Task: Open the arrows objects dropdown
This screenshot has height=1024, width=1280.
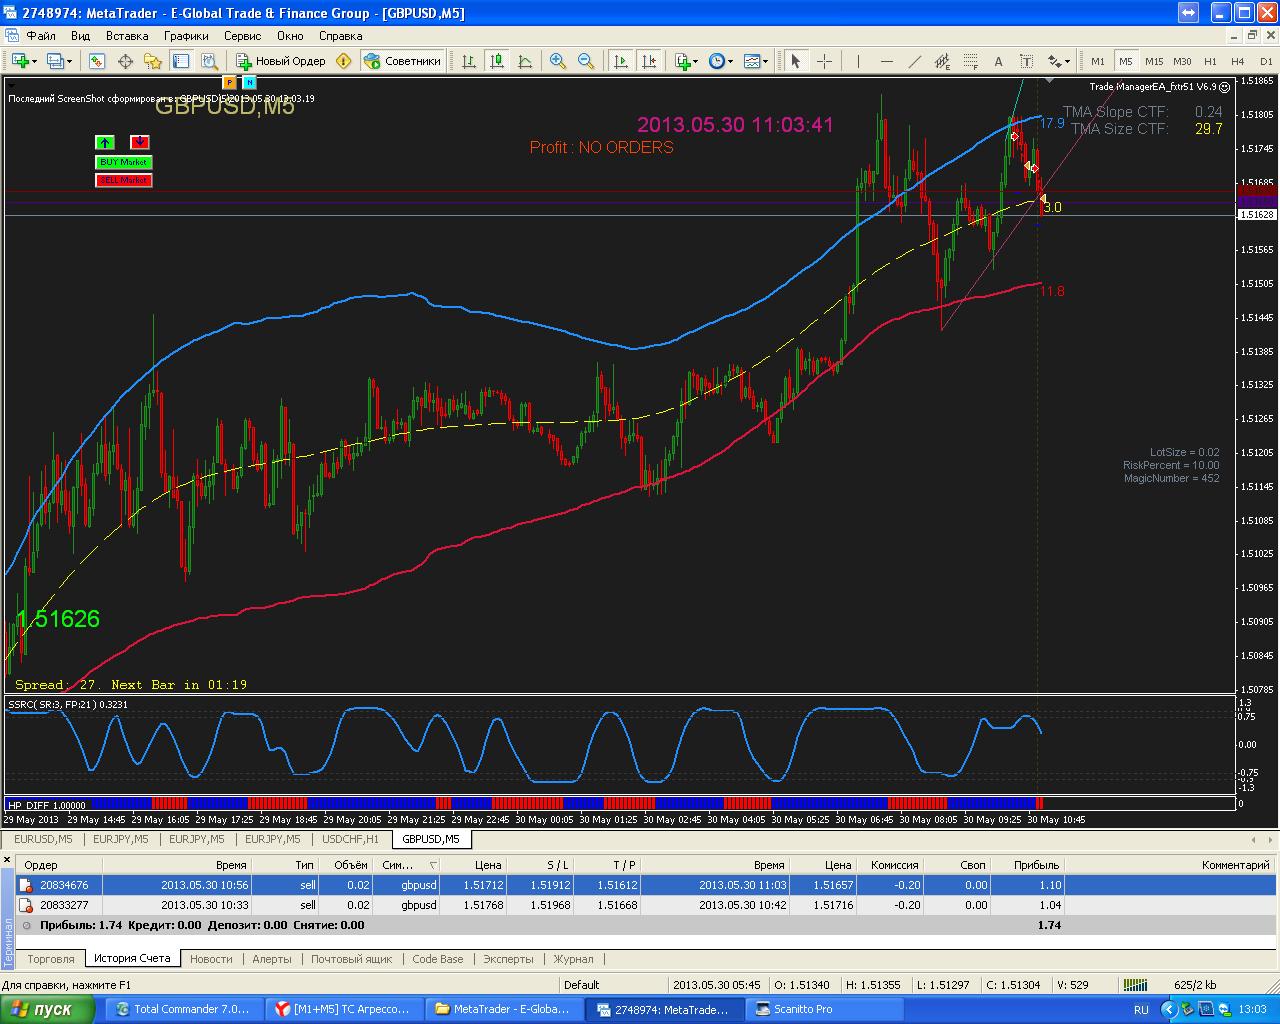Action: (x=1059, y=61)
